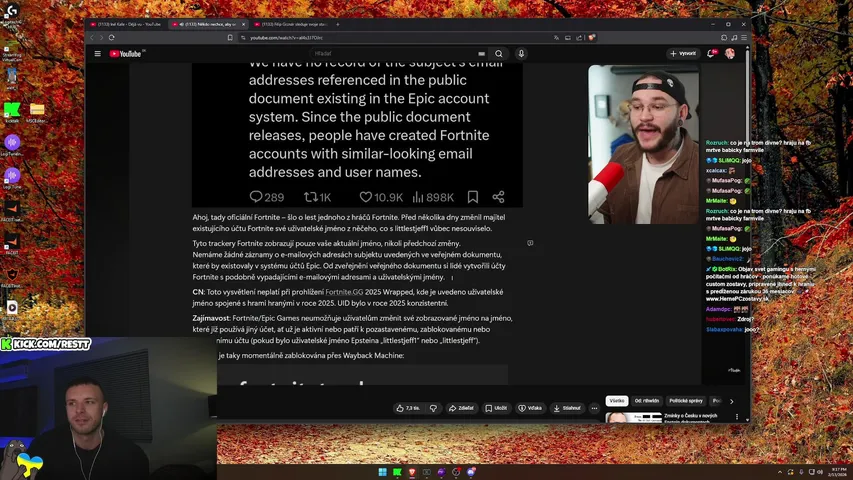
Task: Open the Brave browser taskbar icon
Action: point(412,472)
